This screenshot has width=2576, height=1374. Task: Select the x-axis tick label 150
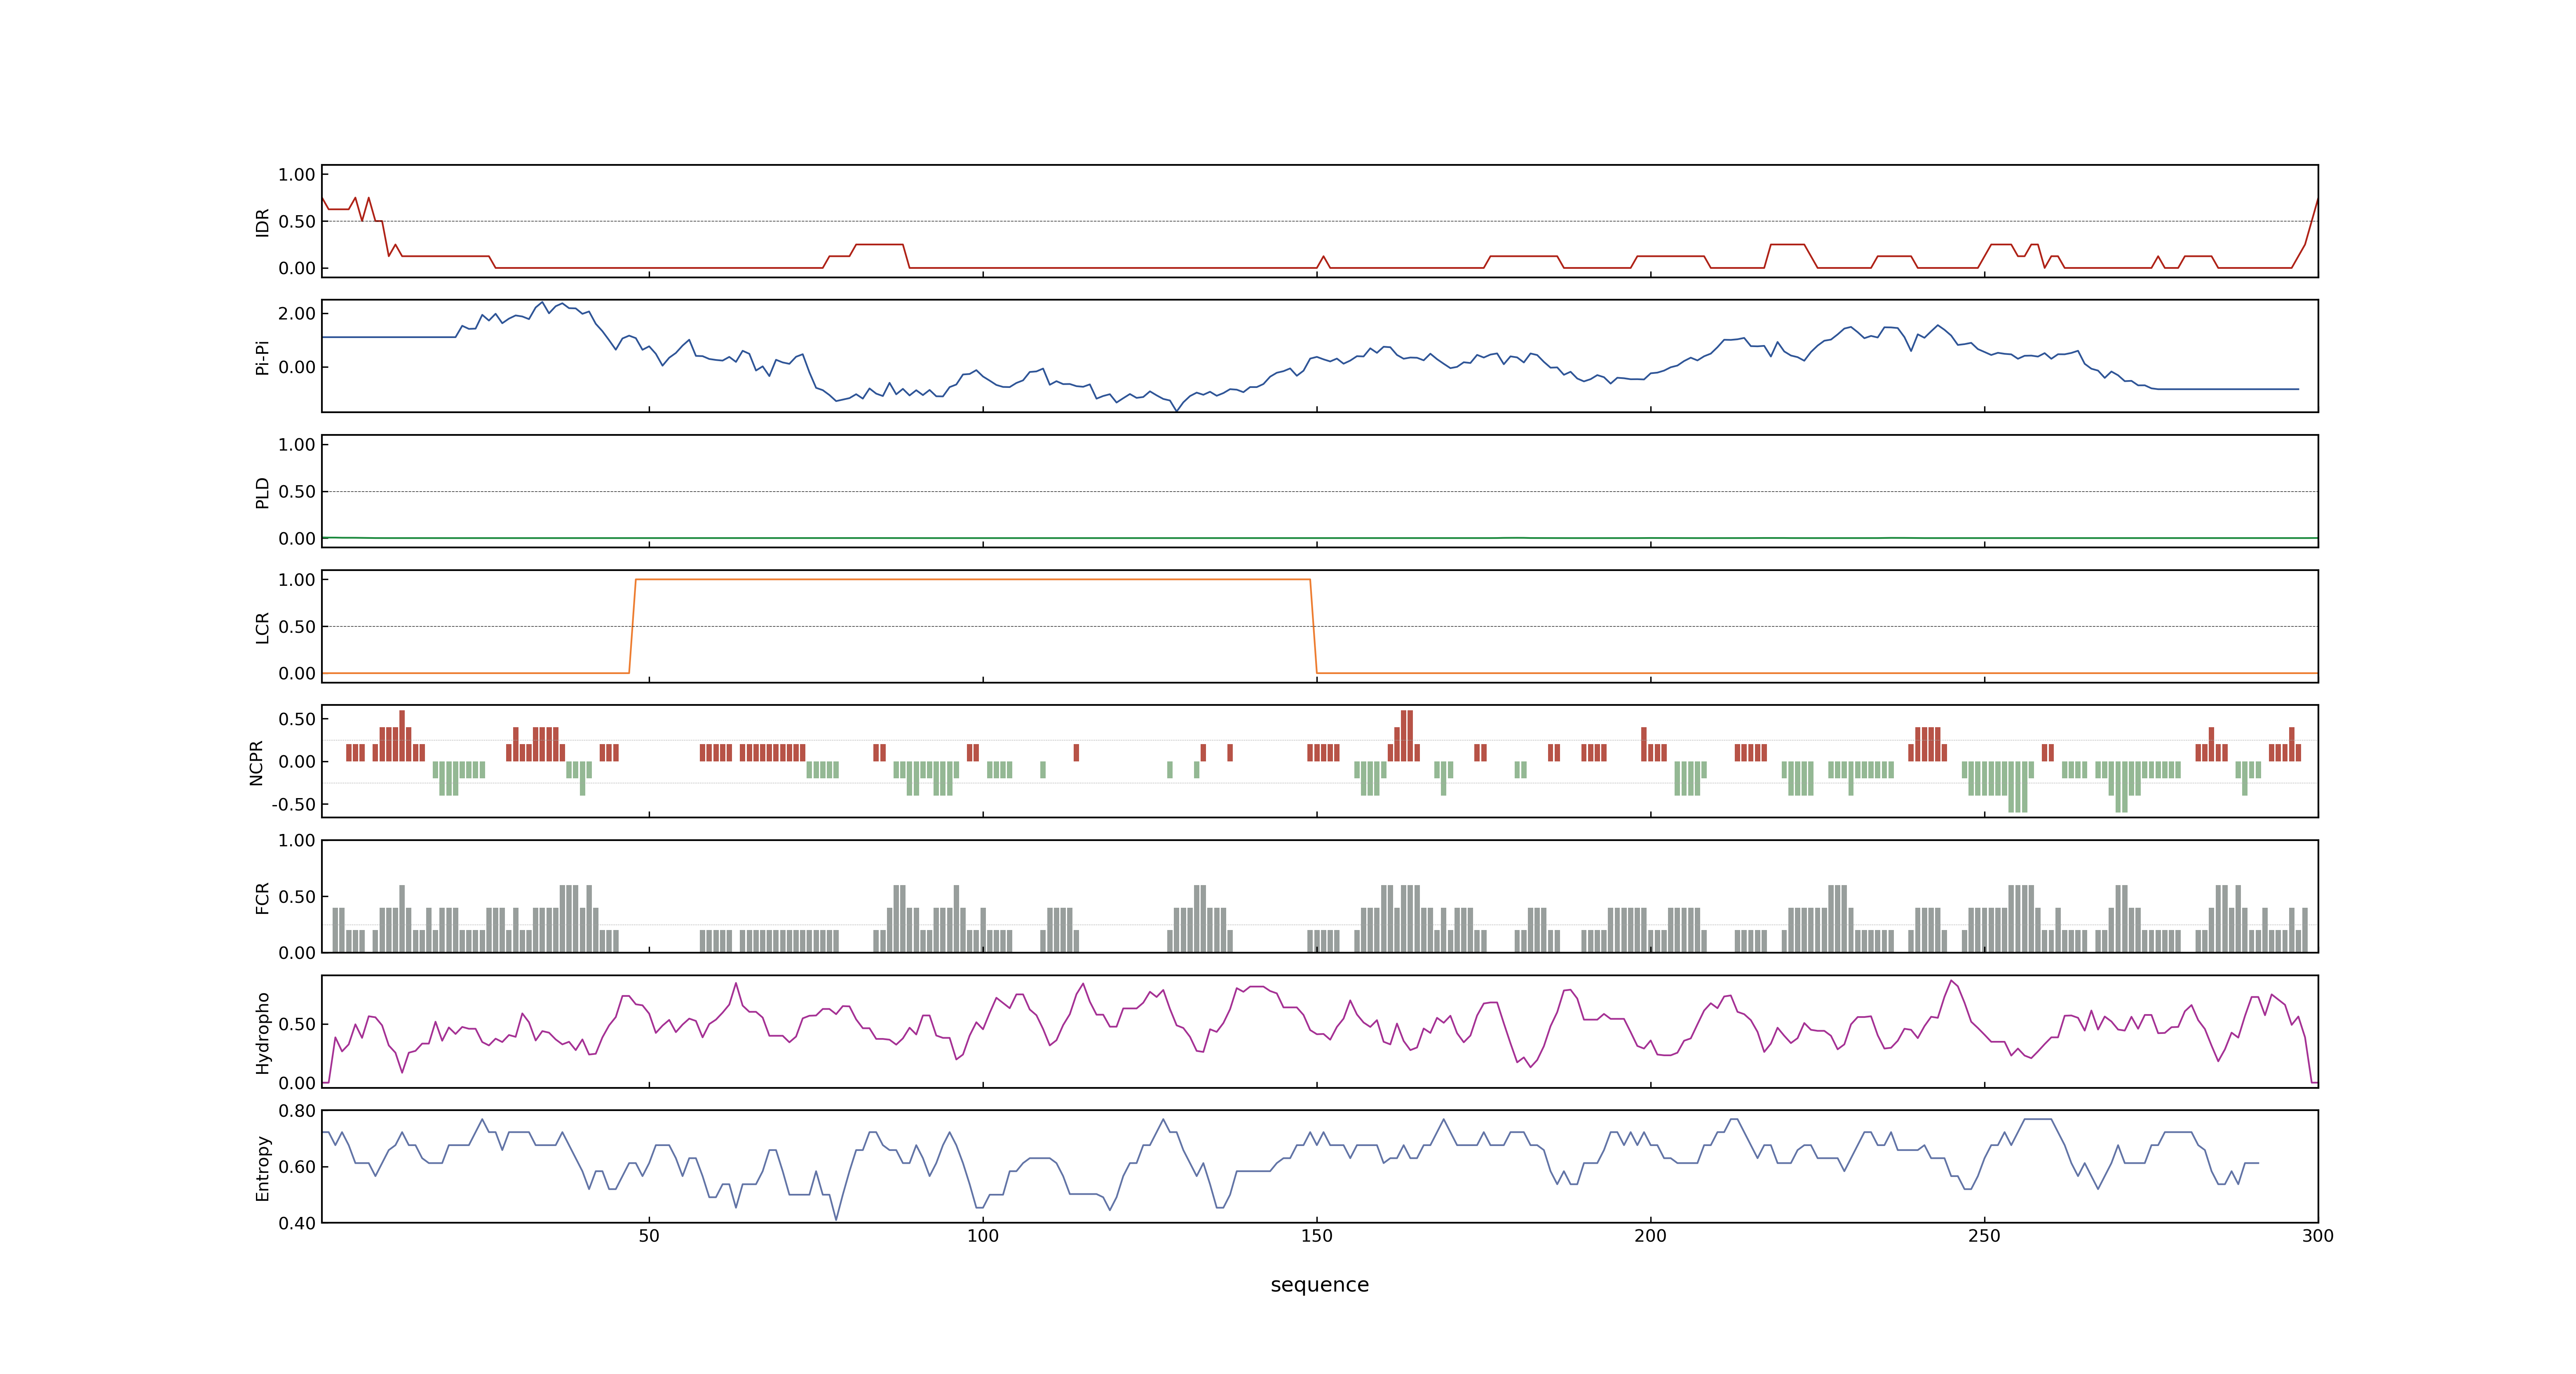coord(1317,1236)
